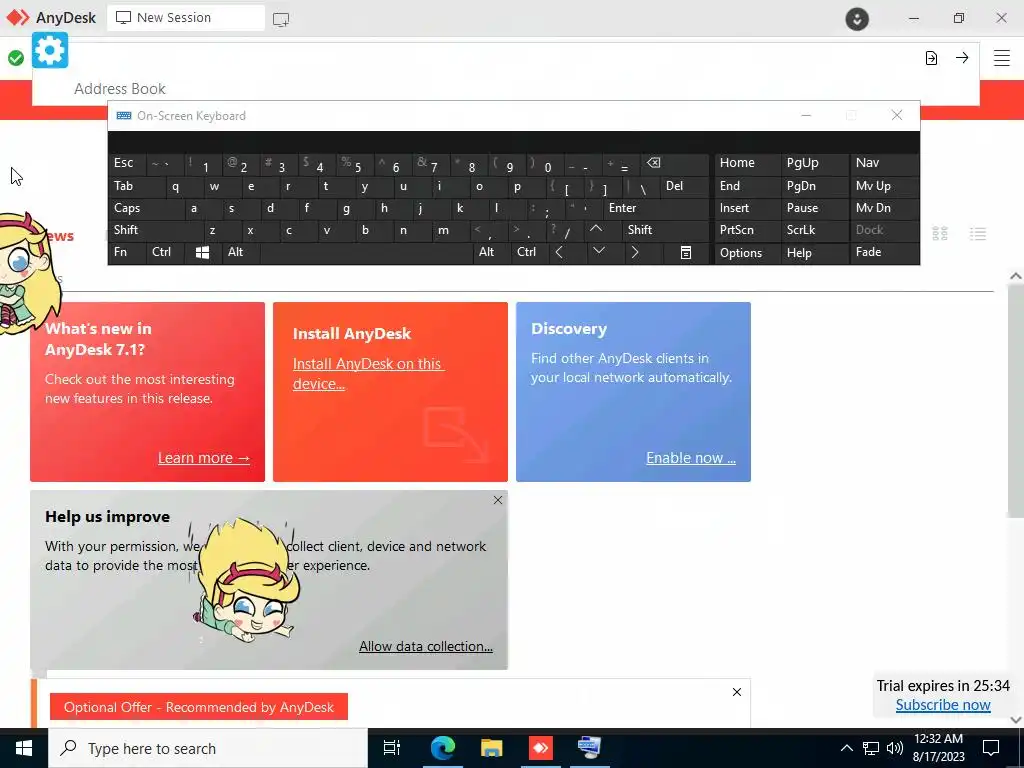Switch to the New Session tab
Screen dimensions: 1024x768
click(x=185, y=18)
